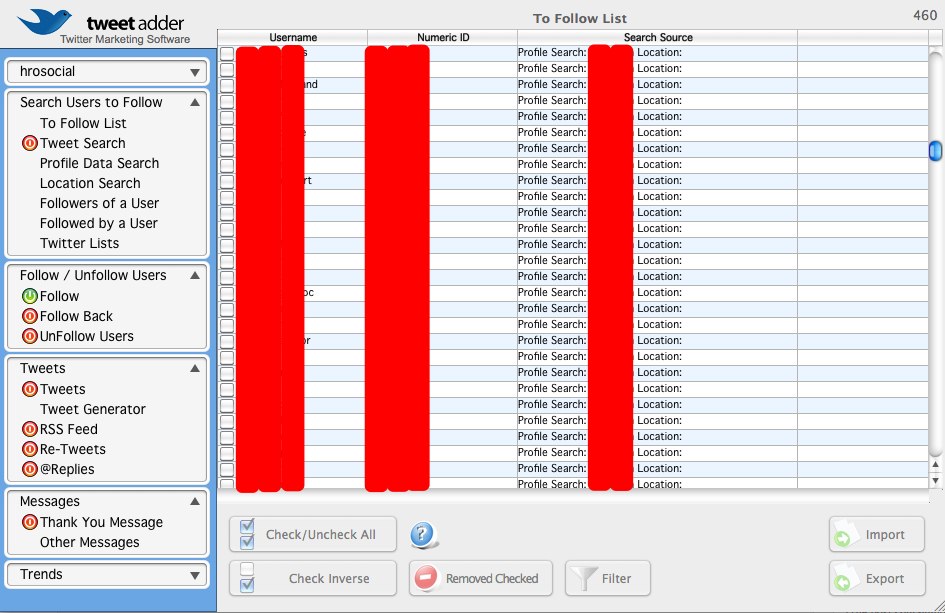945x613 pixels.
Task: Tick the checkbox for username ending "and"
Action: [x=227, y=84]
